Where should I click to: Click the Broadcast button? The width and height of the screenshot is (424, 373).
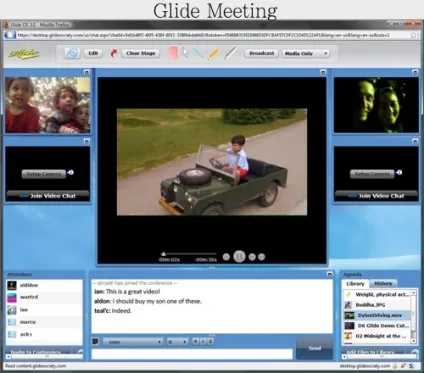click(262, 53)
